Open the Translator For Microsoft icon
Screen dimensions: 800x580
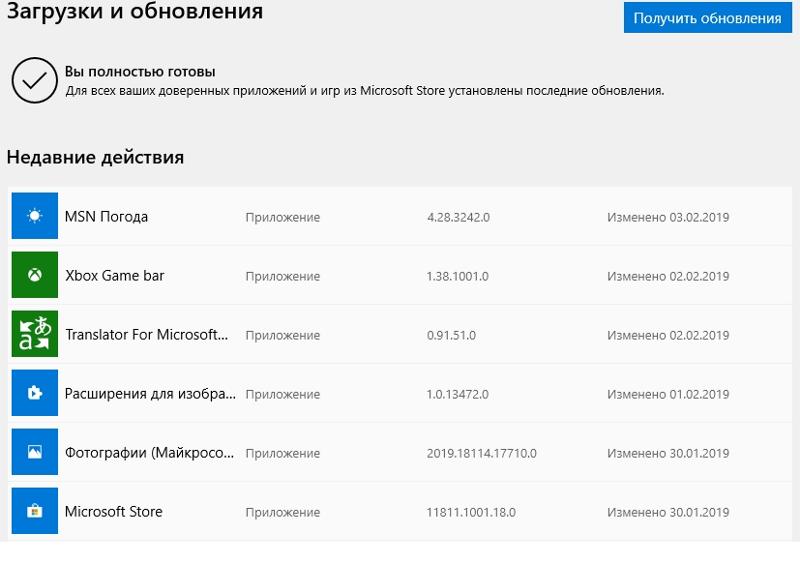[x=35, y=334]
